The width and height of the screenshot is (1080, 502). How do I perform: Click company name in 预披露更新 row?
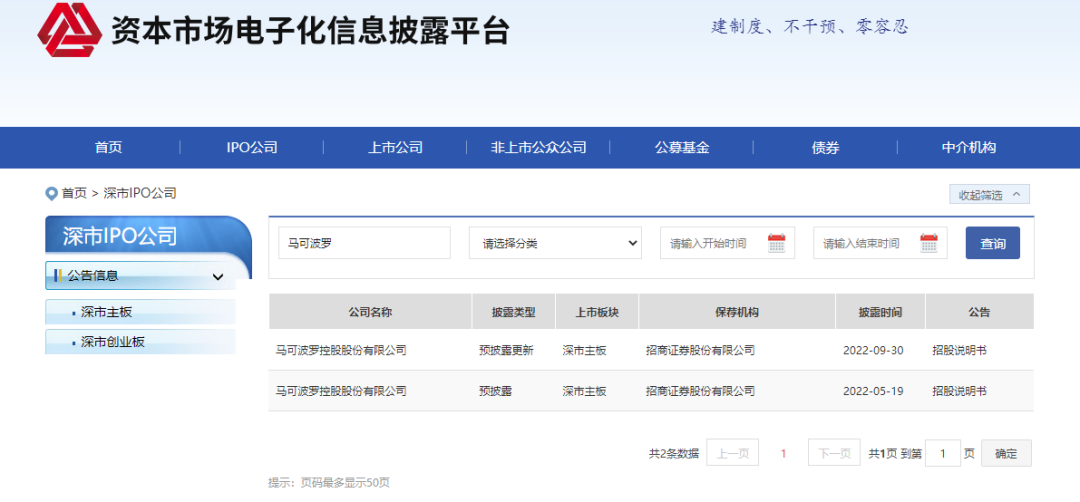pos(341,351)
